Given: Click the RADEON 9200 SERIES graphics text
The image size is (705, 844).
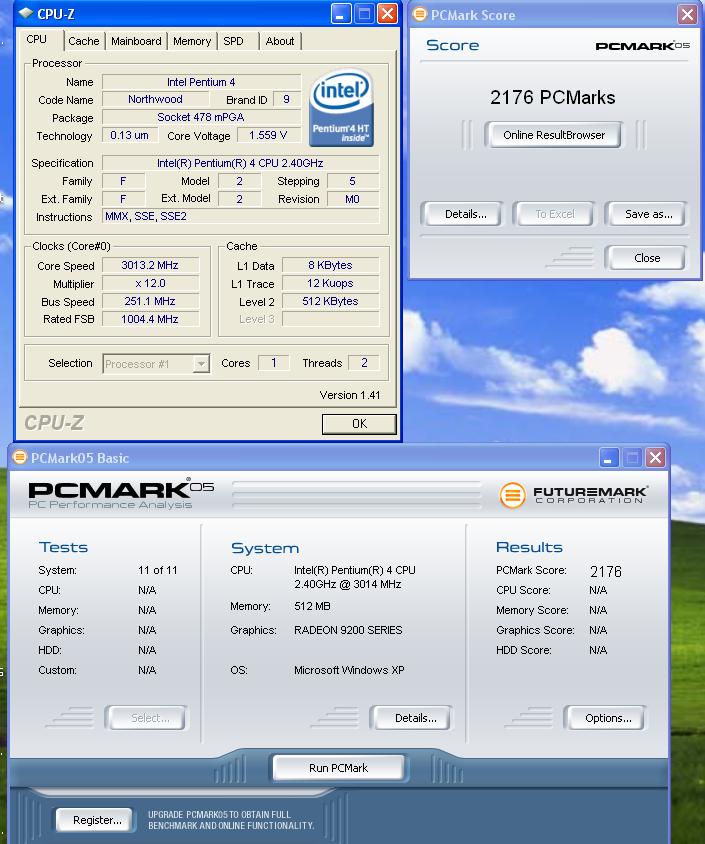Looking at the screenshot, I should click(x=348, y=630).
